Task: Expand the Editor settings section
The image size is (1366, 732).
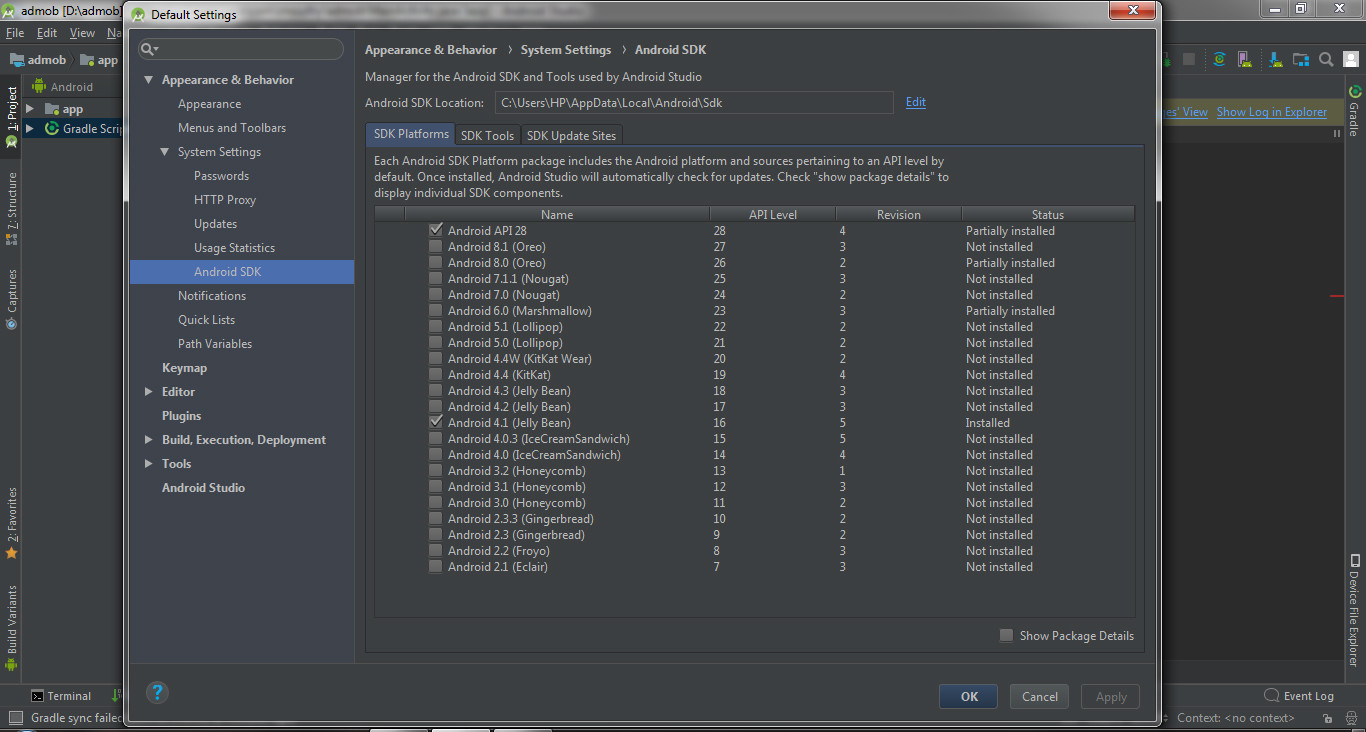Action: tap(149, 392)
